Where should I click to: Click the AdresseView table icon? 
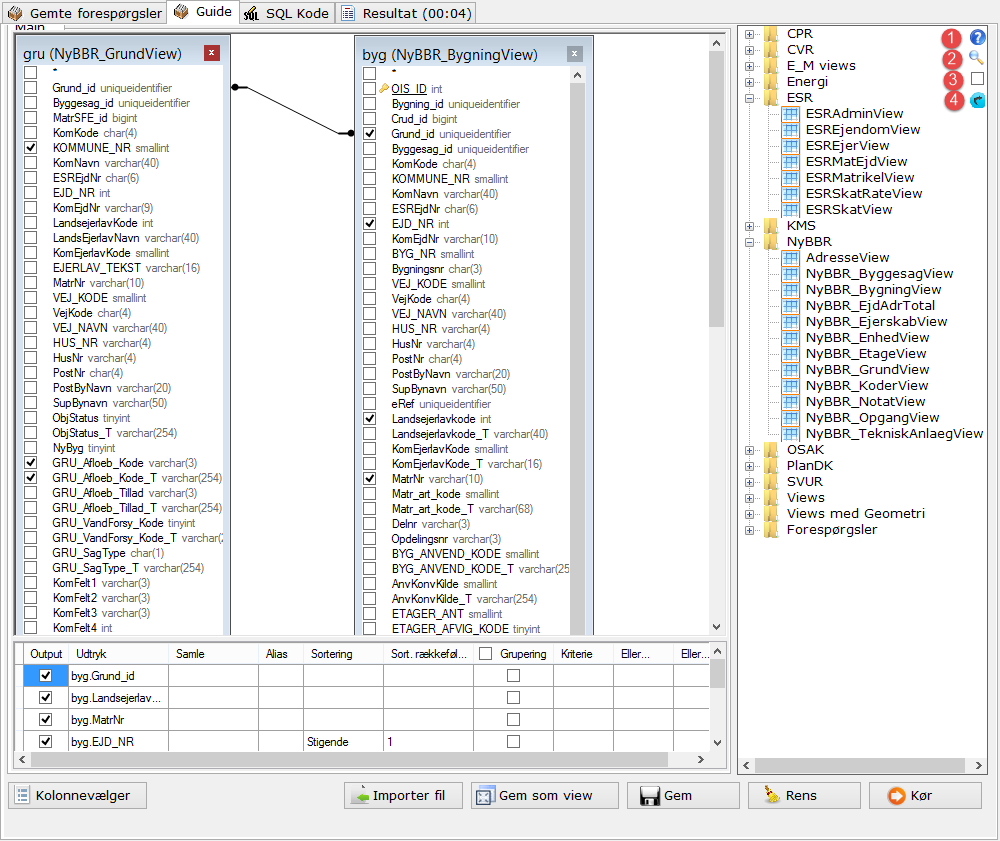(x=790, y=257)
